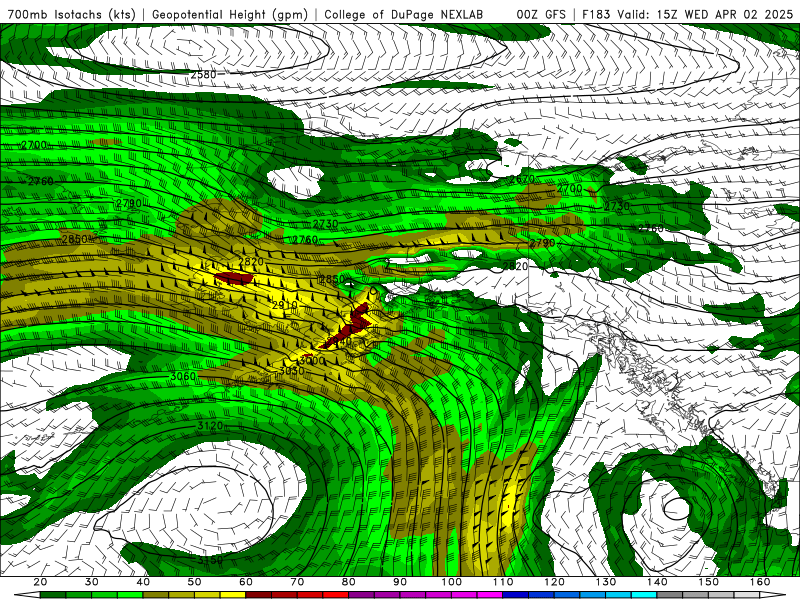This screenshot has width=800, height=600.
Task: Click the 3120 height contour label
Action: pyautogui.click(x=210, y=426)
